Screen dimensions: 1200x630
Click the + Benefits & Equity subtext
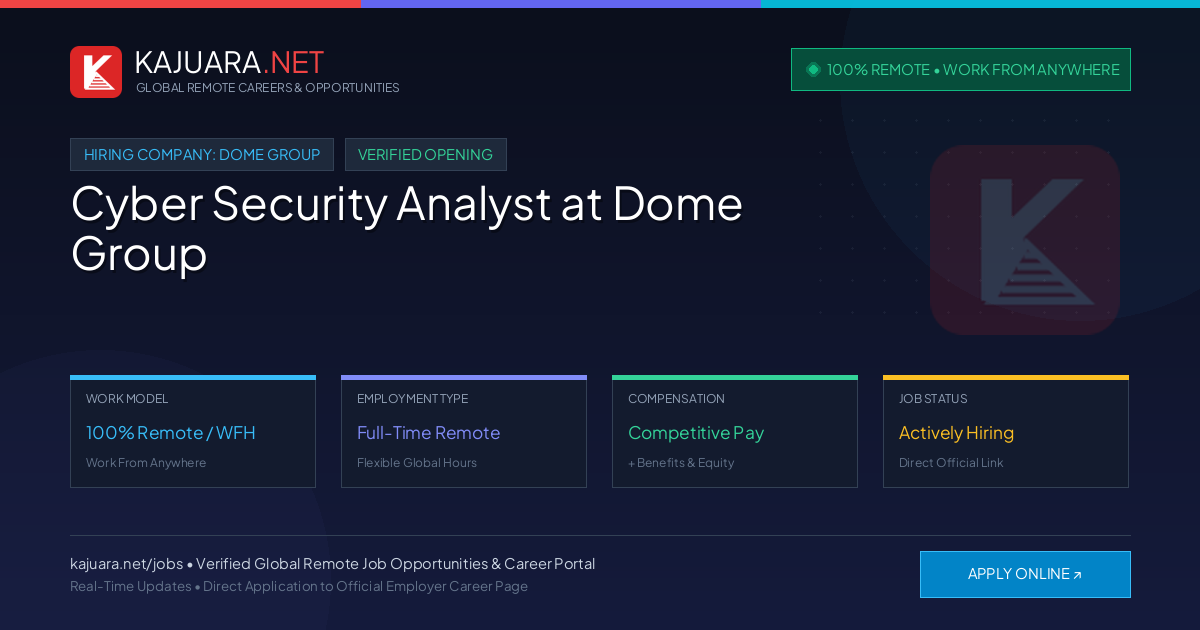[681, 463]
